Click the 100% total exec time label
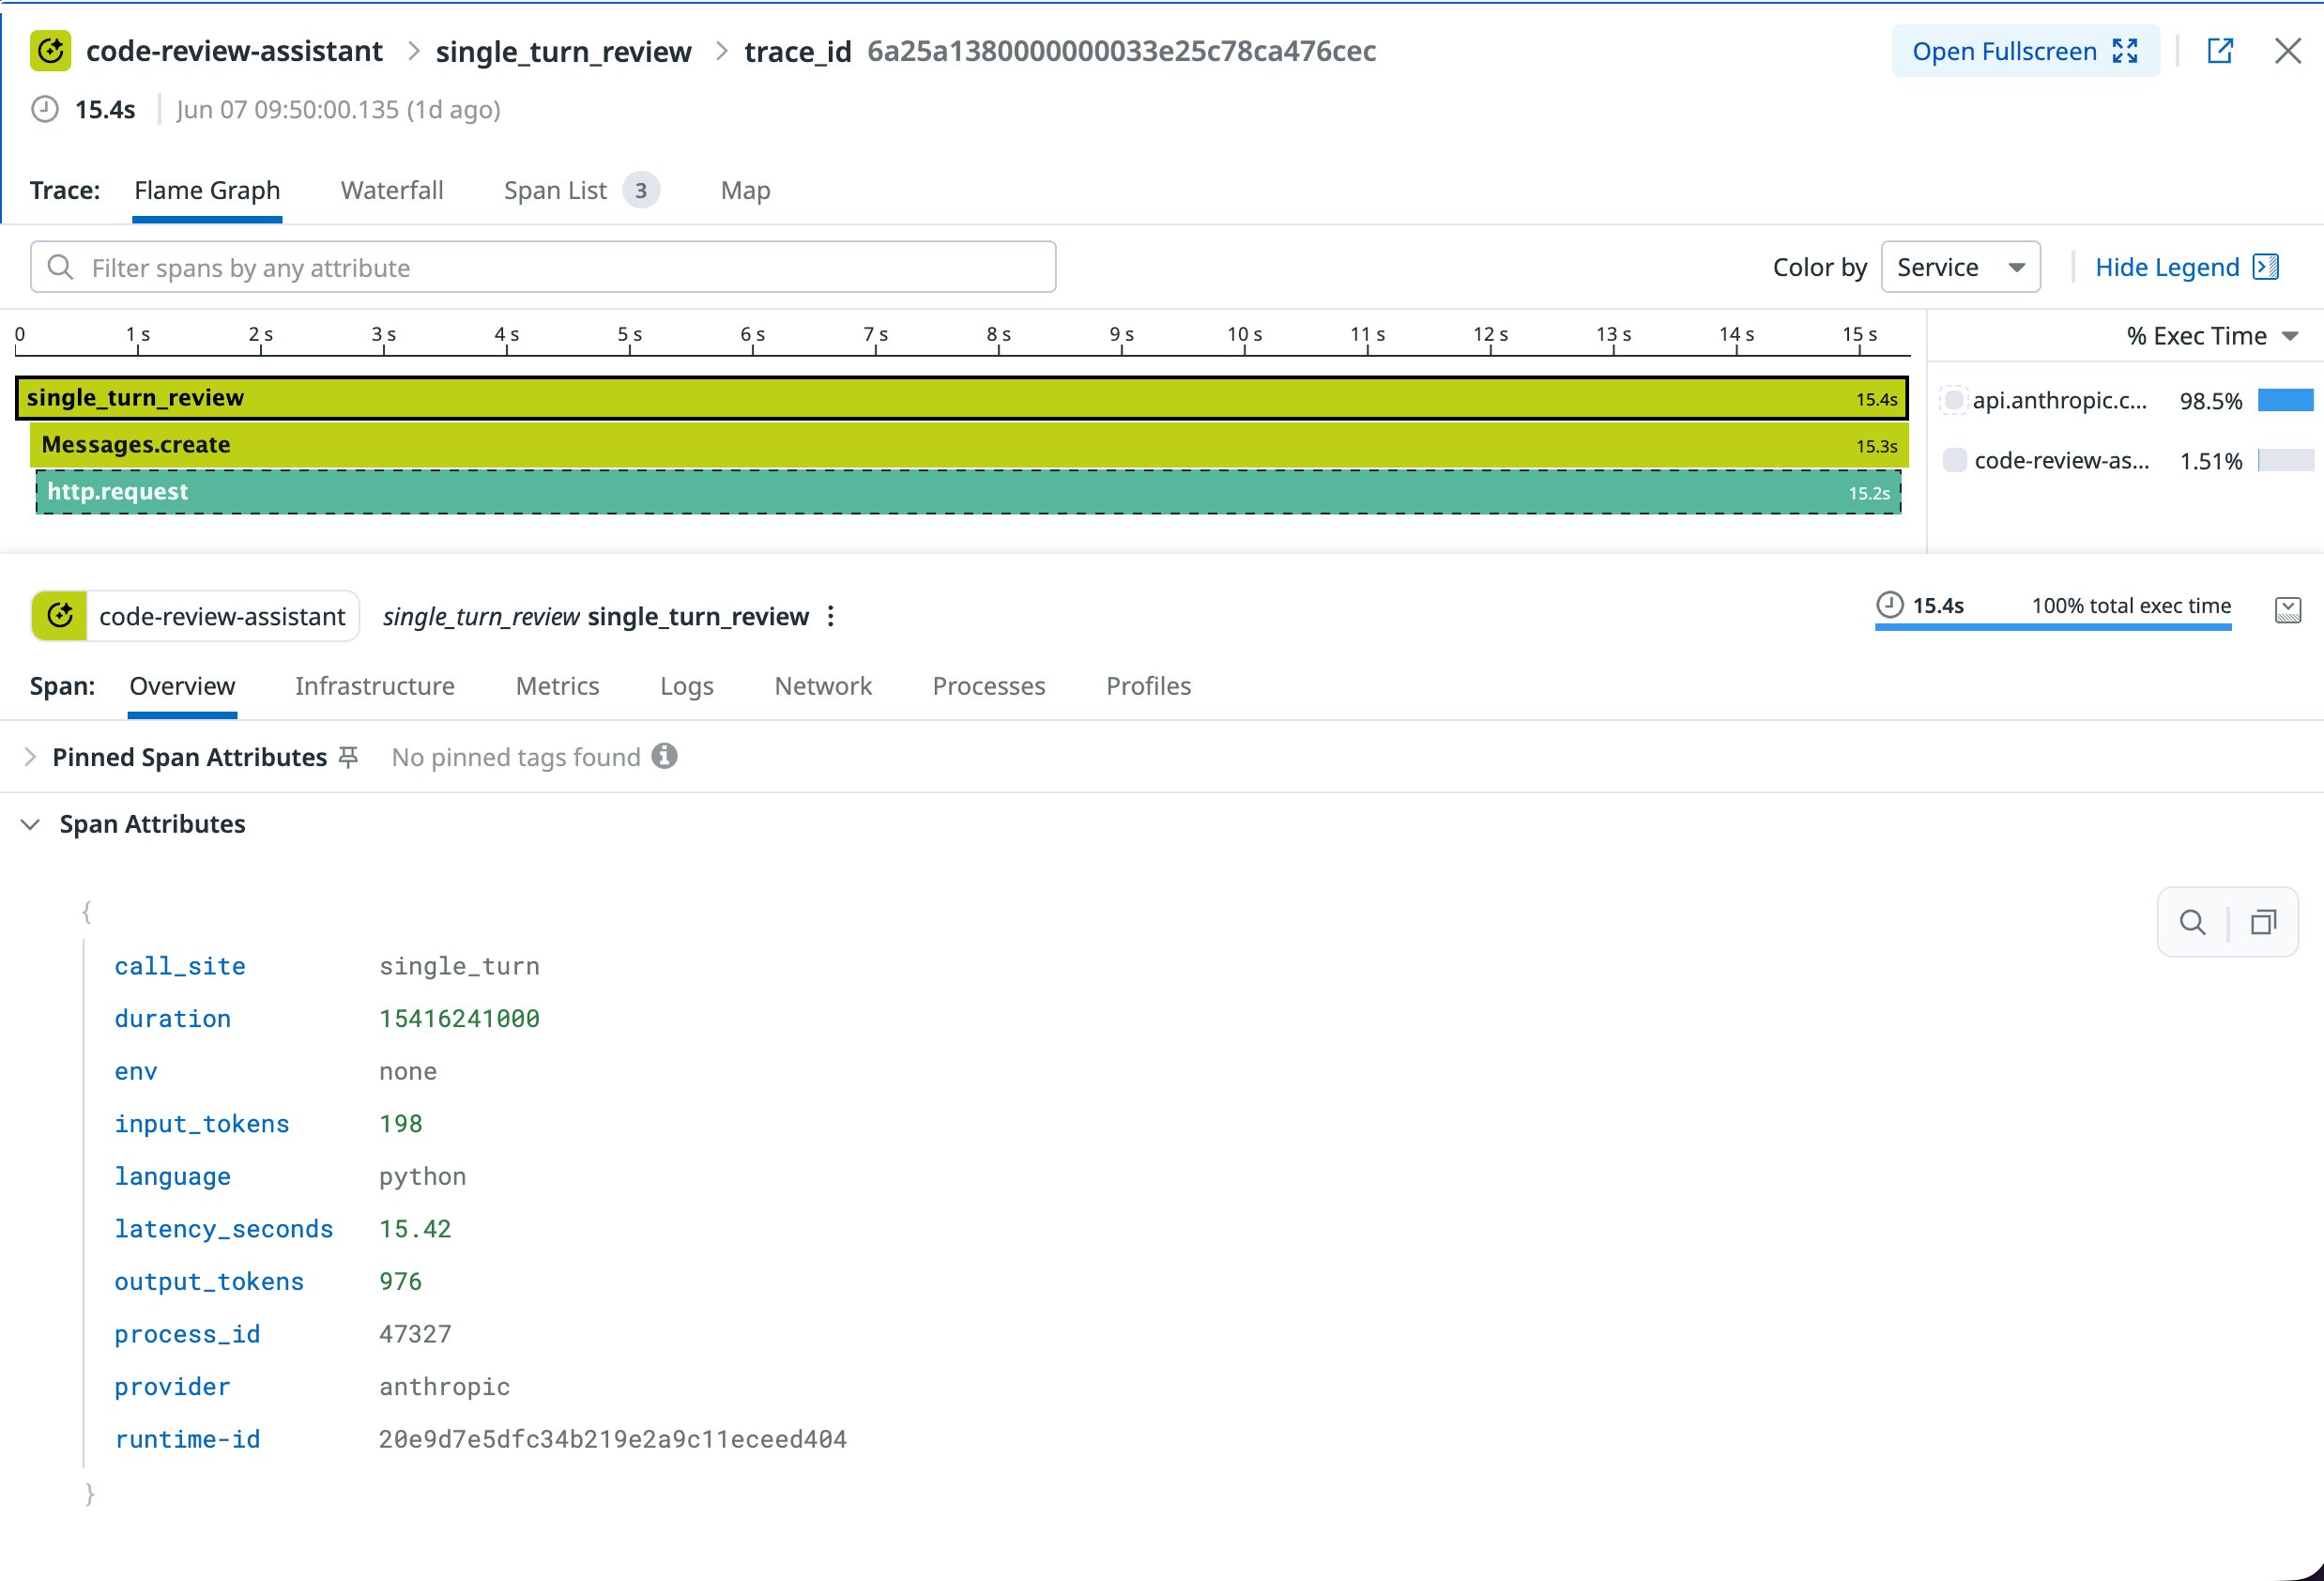This screenshot has width=2324, height=1581. point(2131,605)
